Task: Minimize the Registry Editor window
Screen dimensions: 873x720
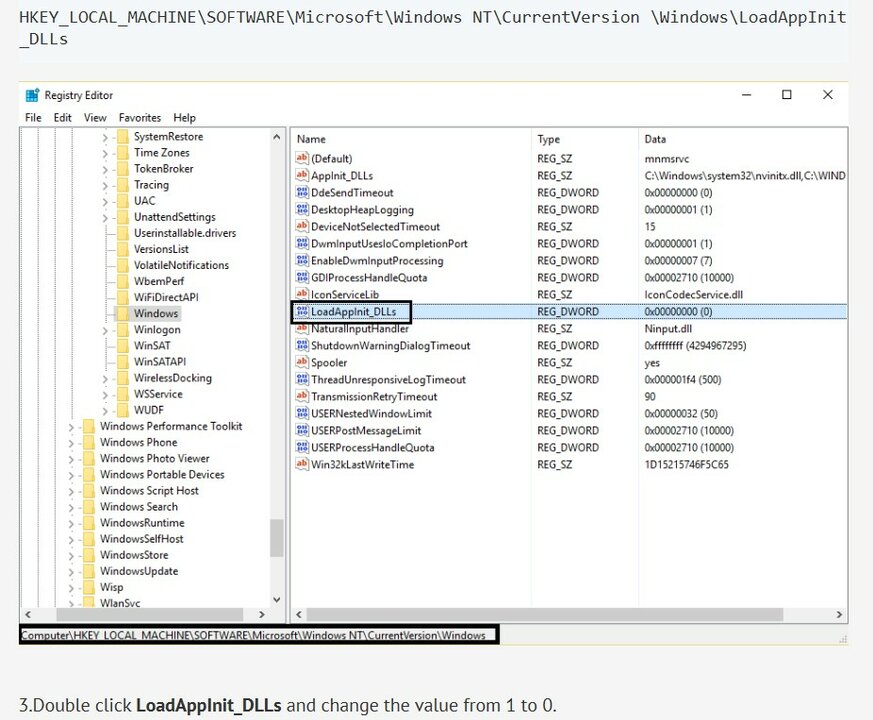Action: click(747, 95)
